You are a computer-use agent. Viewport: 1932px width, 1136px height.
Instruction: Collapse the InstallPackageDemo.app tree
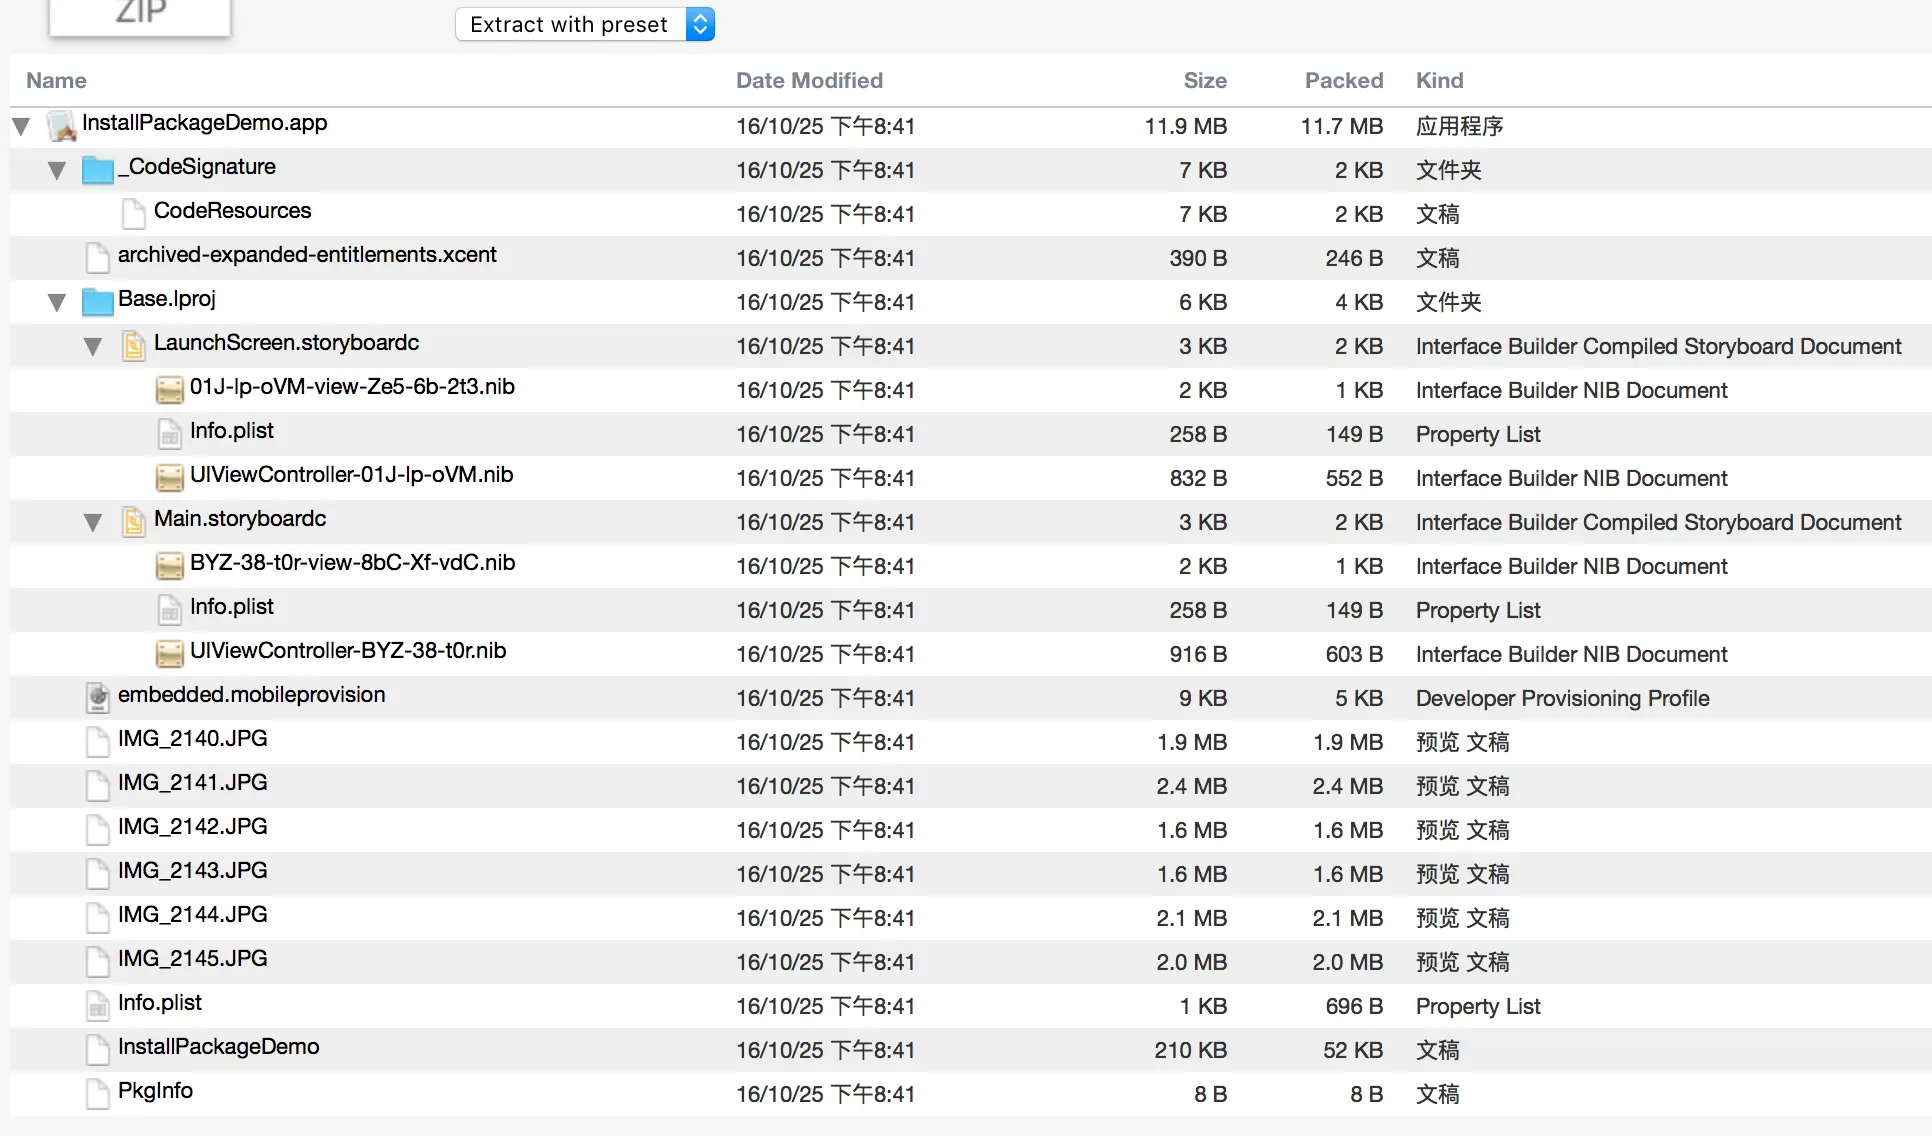21,126
